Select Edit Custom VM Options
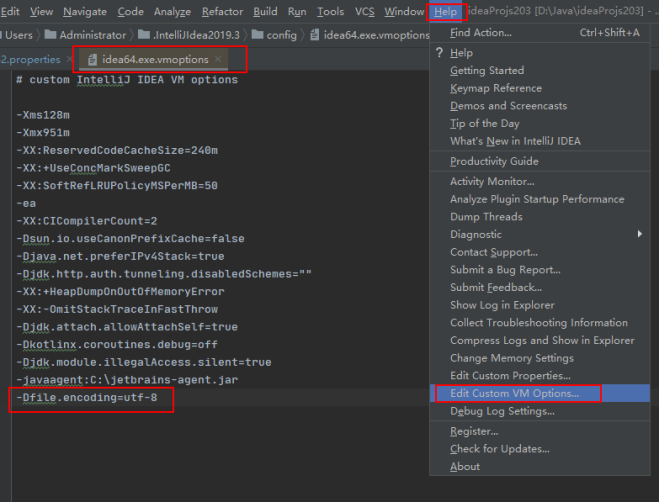 (540, 393)
